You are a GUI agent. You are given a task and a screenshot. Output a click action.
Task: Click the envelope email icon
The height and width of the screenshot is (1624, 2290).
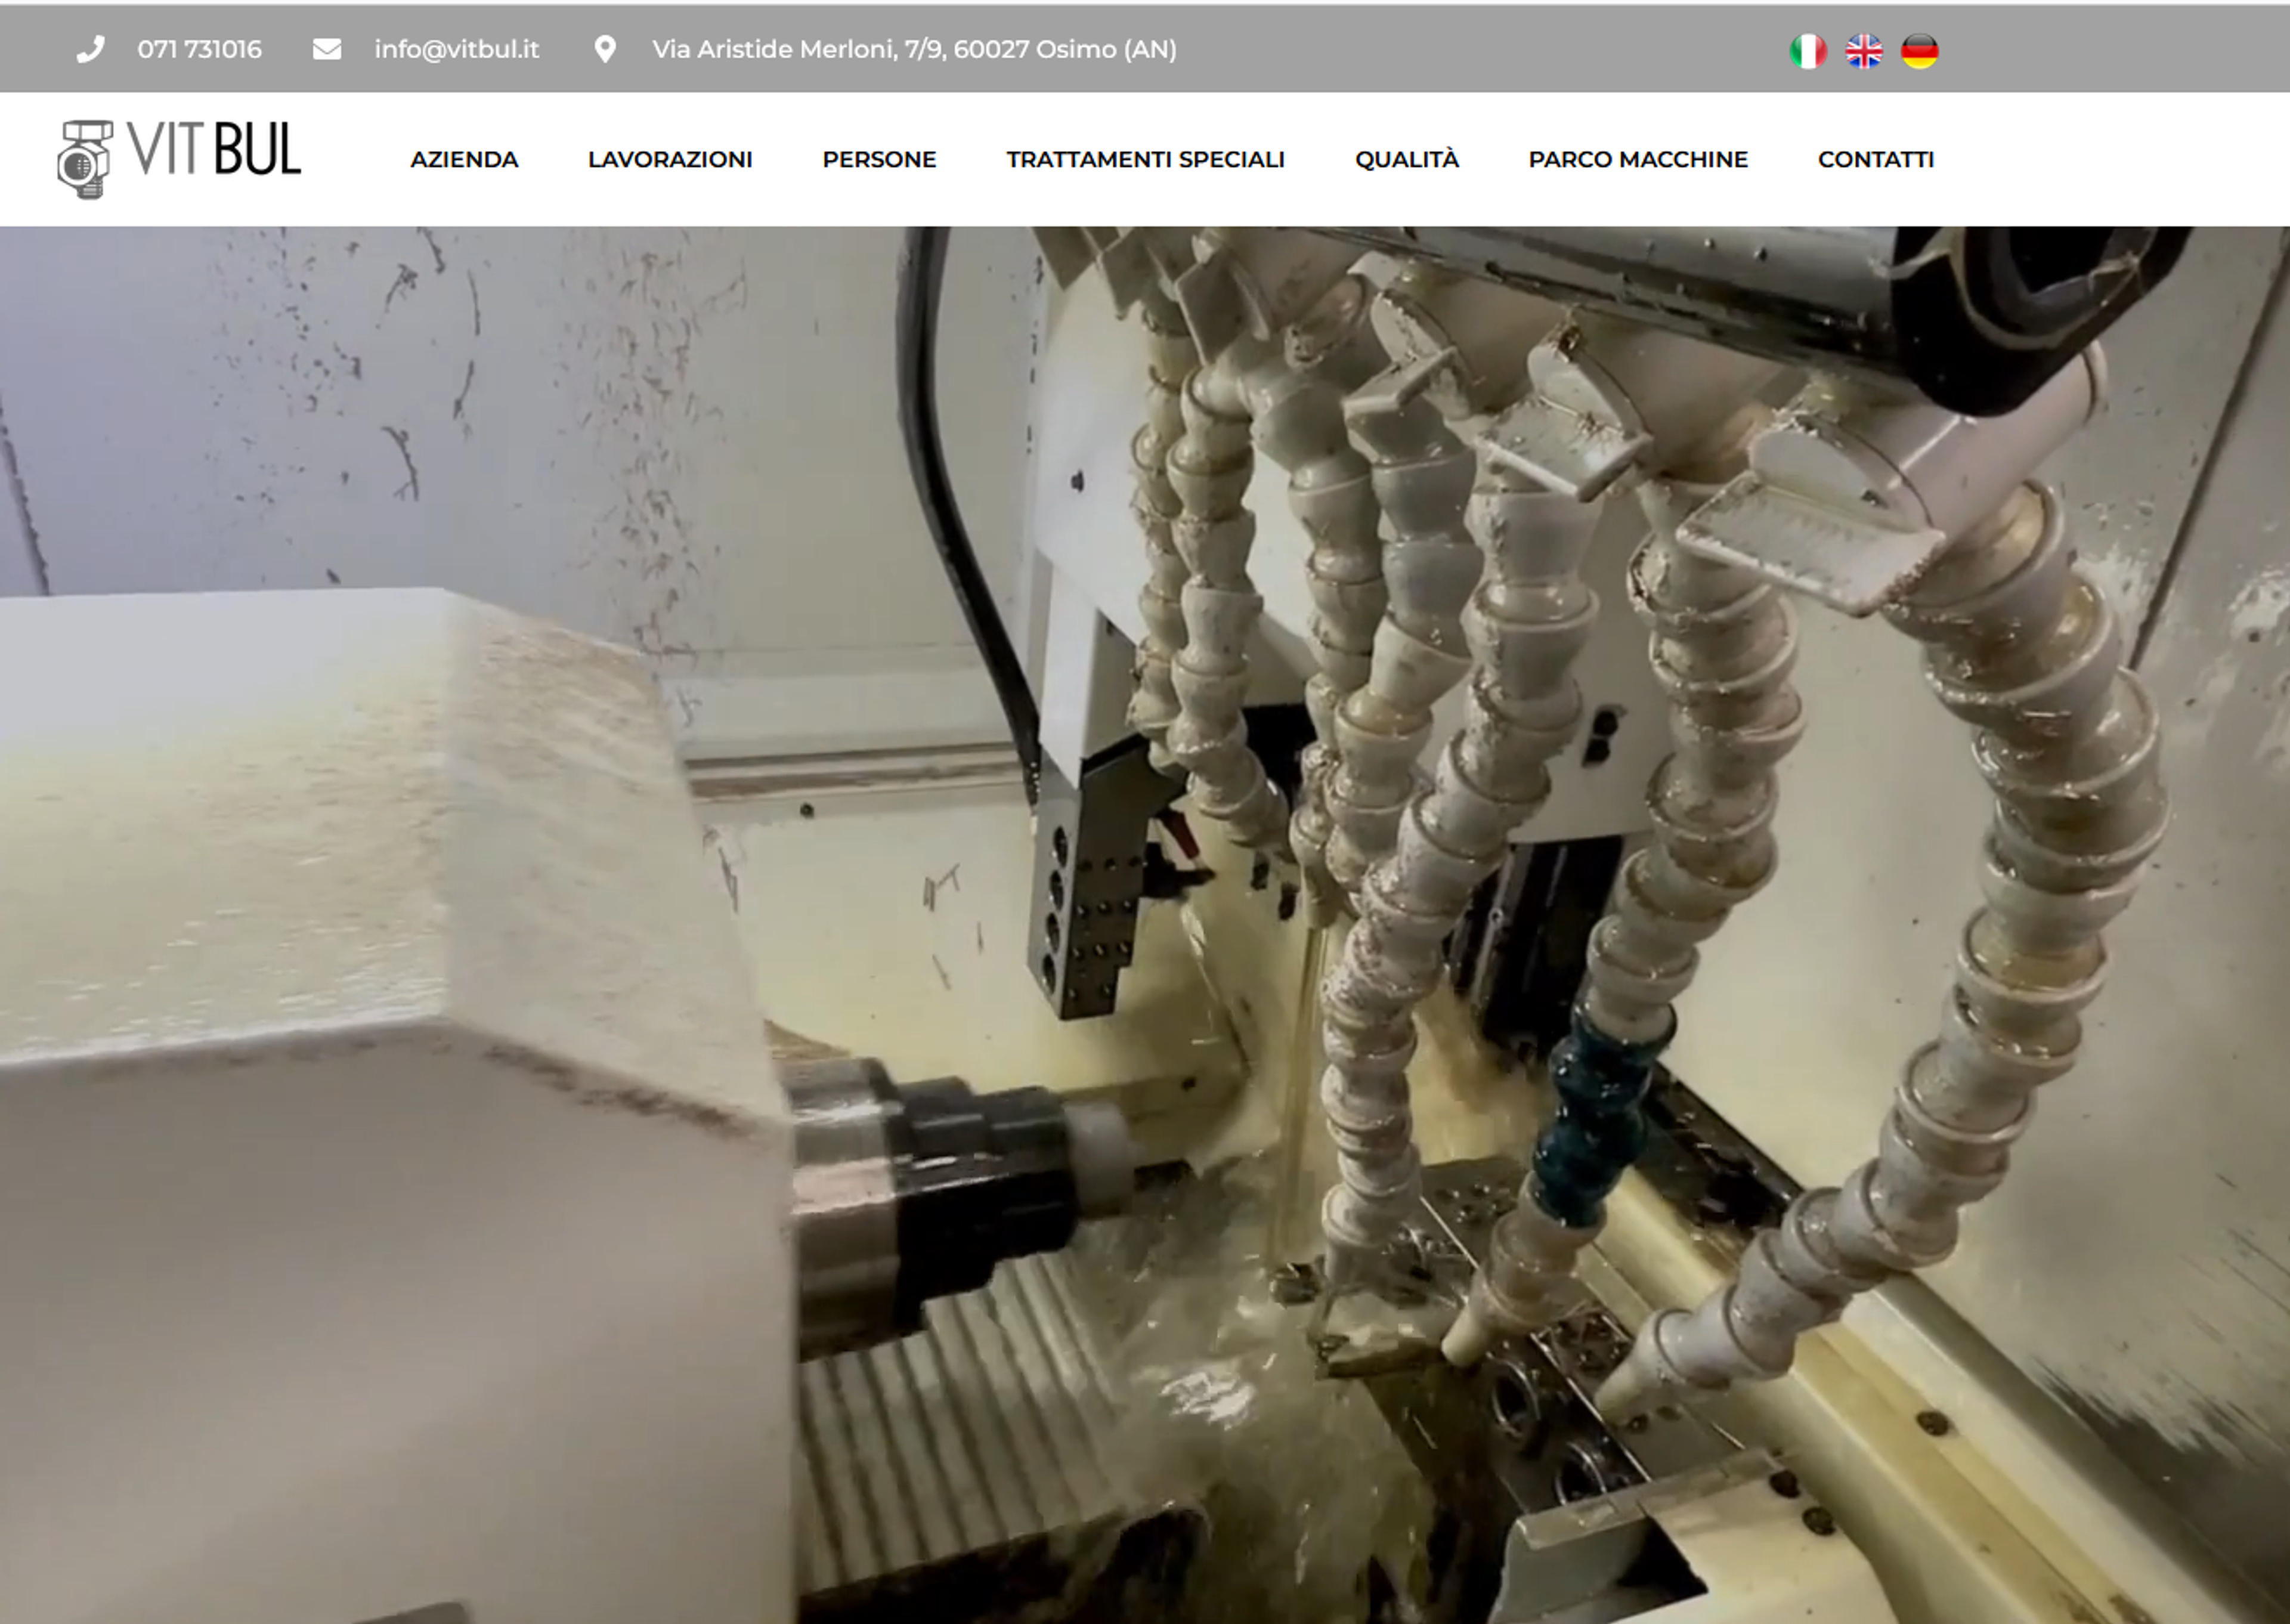click(x=327, y=49)
